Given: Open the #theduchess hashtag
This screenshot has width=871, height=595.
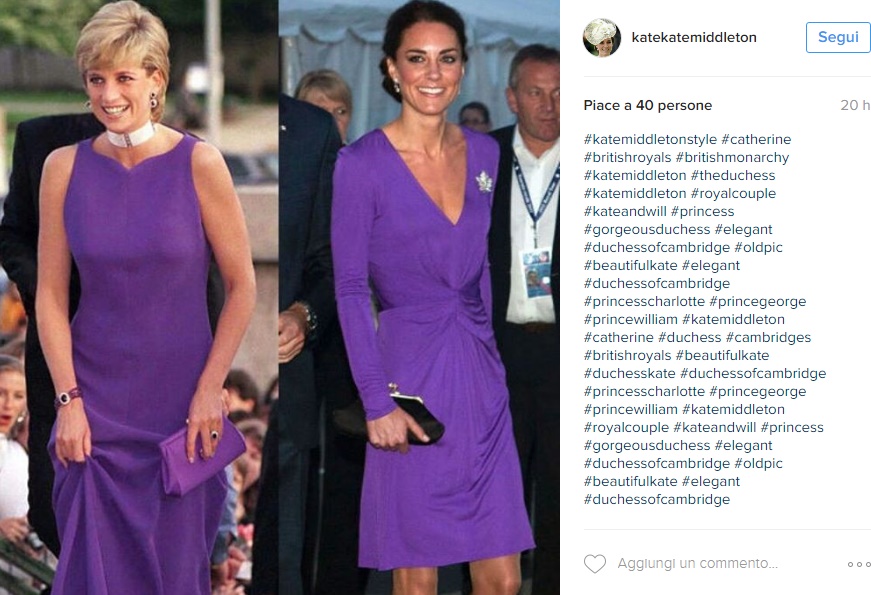Looking at the screenshot, I should (733, 176).
